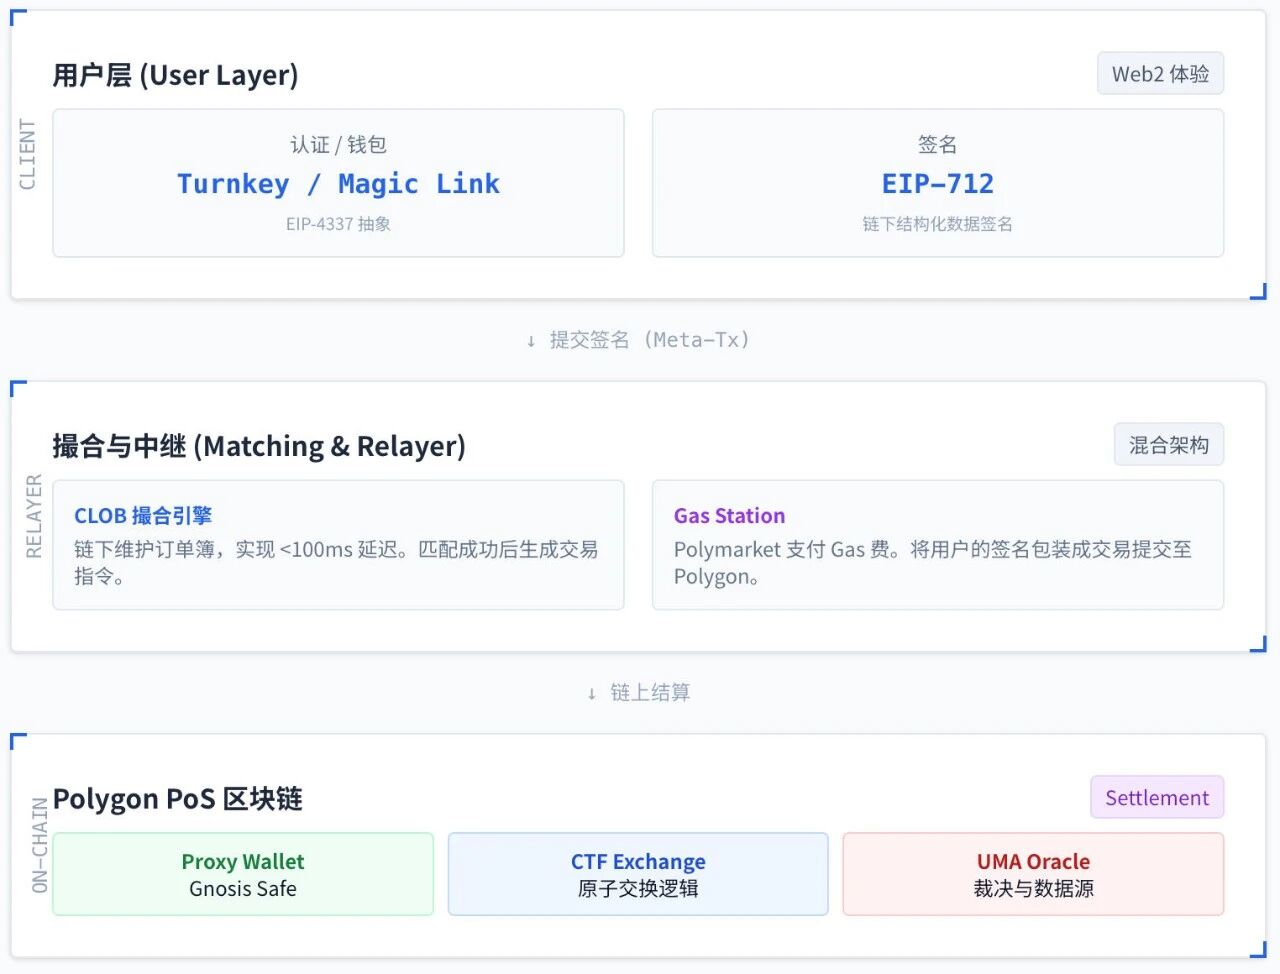Click the Web2 体验 badge
Image resolution: width=1280 pixels, height=974 pixels.
pyautogui.click(x=1160, y=74)
